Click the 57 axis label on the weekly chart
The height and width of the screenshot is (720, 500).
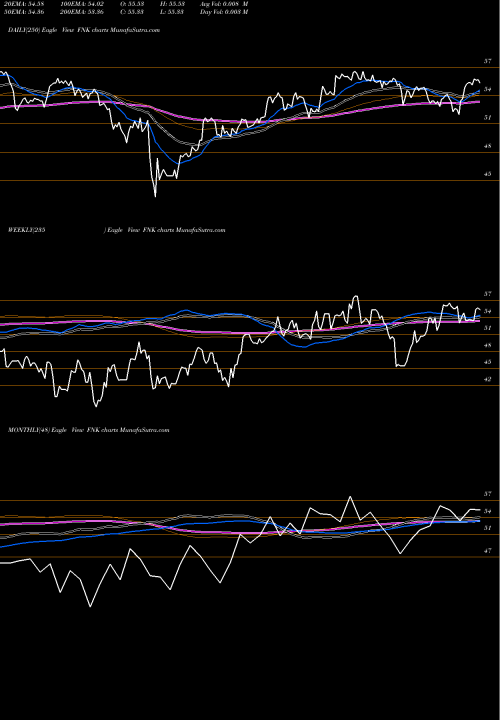click(488, 294)
